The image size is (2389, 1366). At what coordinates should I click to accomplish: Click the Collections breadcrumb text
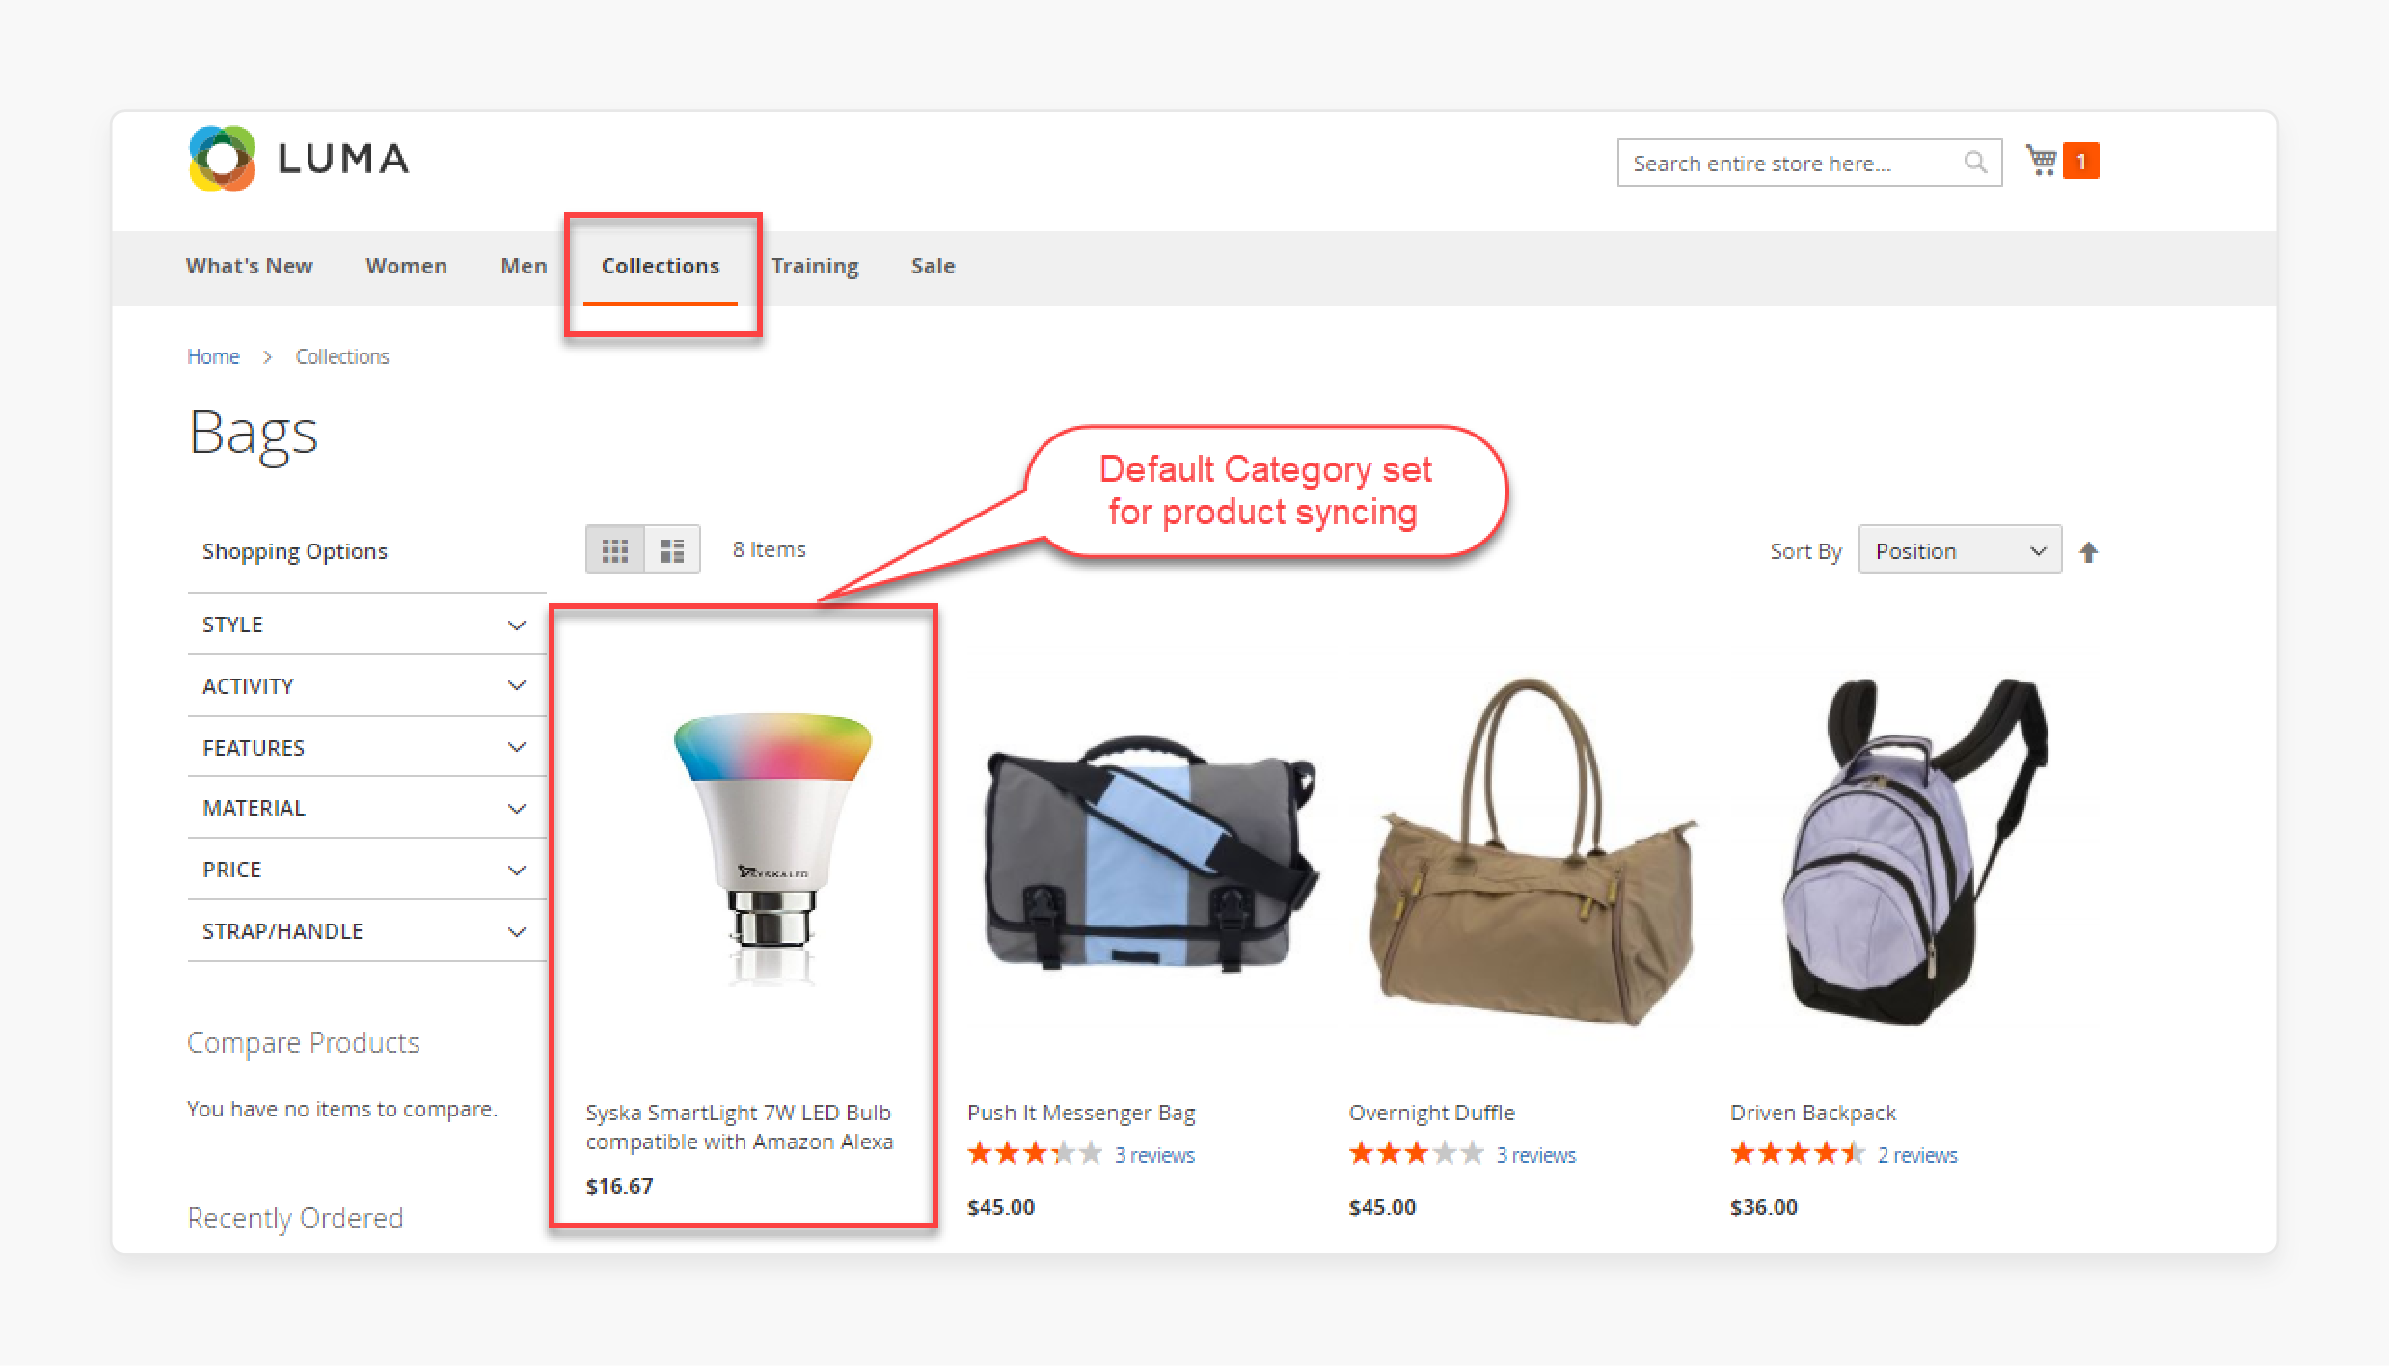(342, 357)
